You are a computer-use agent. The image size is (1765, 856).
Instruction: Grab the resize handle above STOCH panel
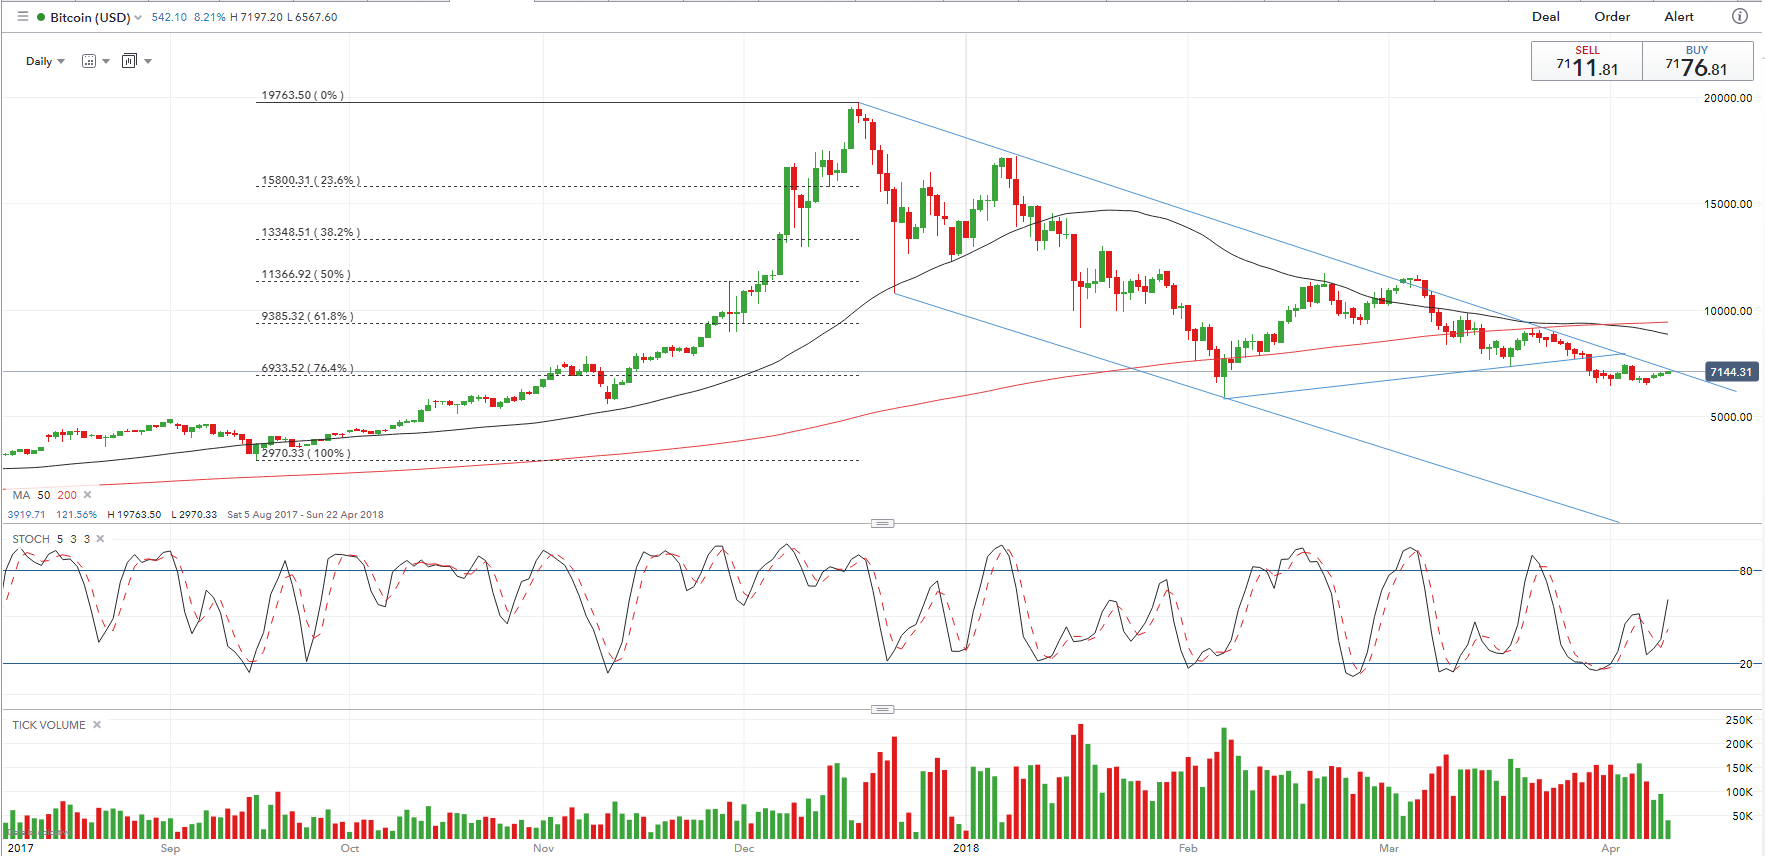click(x=882, y=523)
